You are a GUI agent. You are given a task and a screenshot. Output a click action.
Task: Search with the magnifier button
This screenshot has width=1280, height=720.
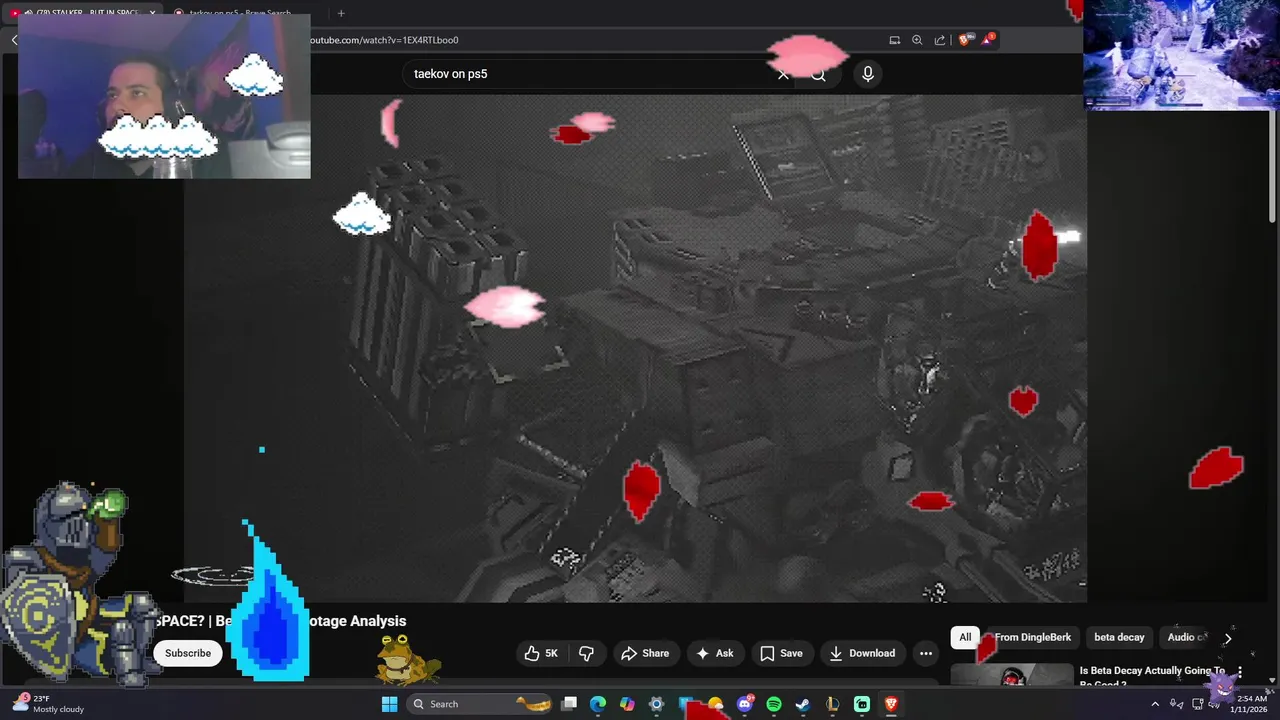[x=818, y=74]
